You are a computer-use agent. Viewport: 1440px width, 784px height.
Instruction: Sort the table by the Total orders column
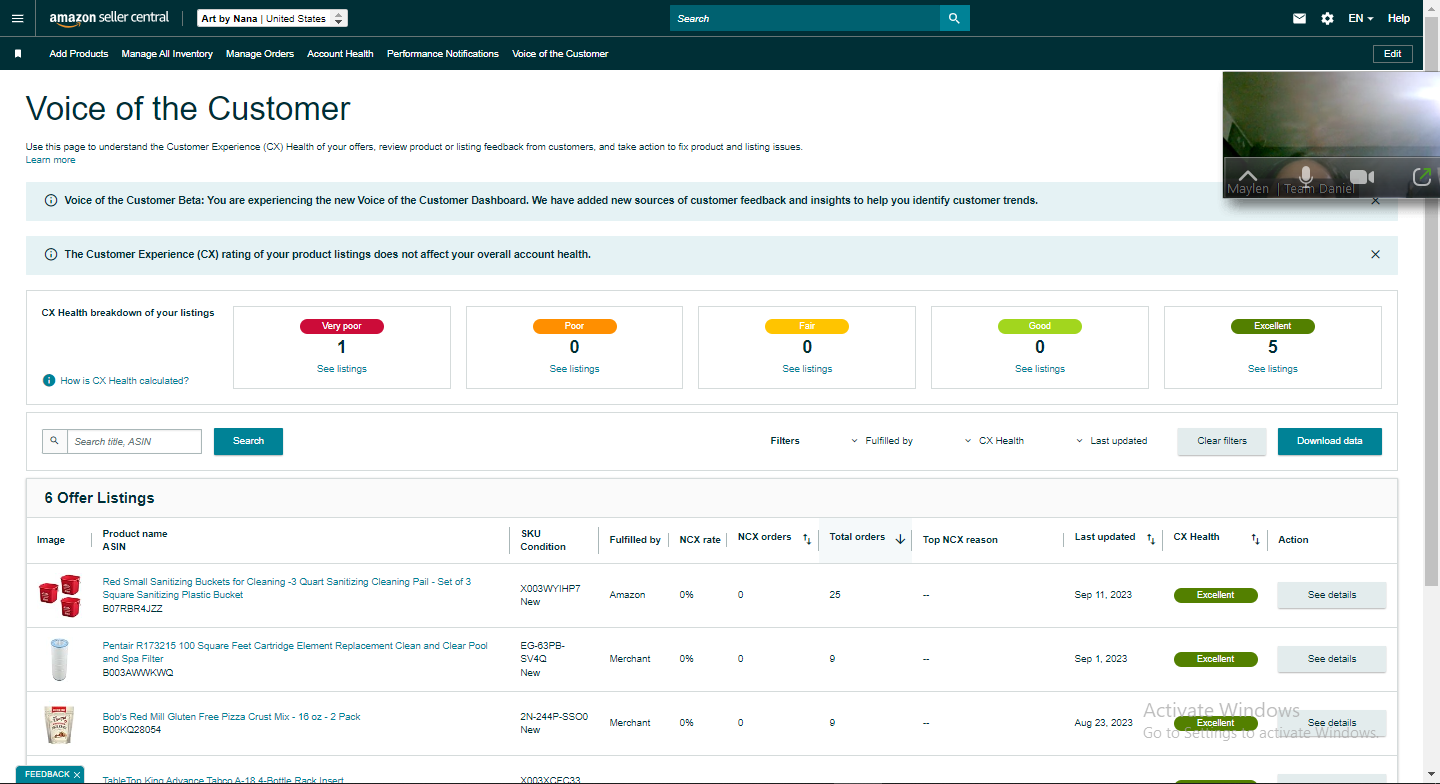click(900, 539)
